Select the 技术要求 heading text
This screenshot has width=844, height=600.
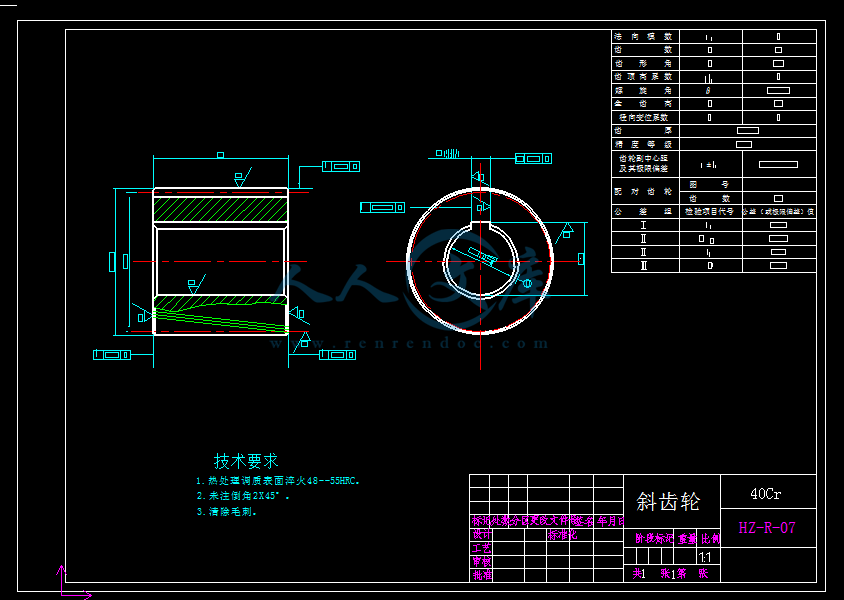[x=246, y=461]
